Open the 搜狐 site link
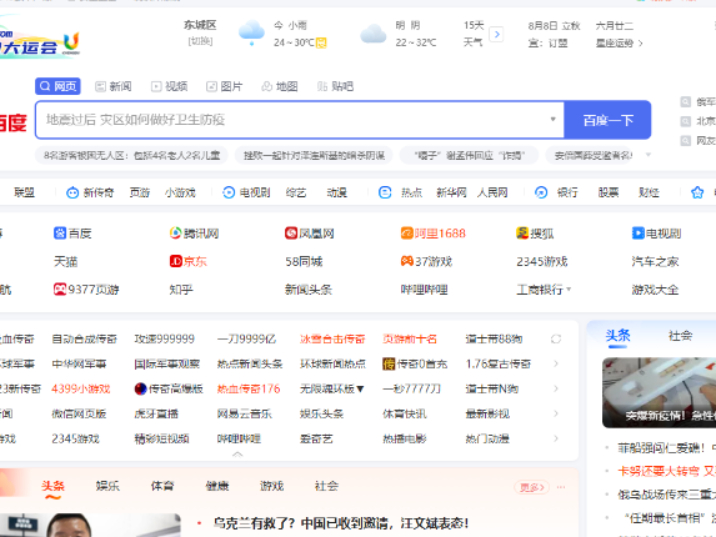The image size is (716, 537). coord(535,233)
